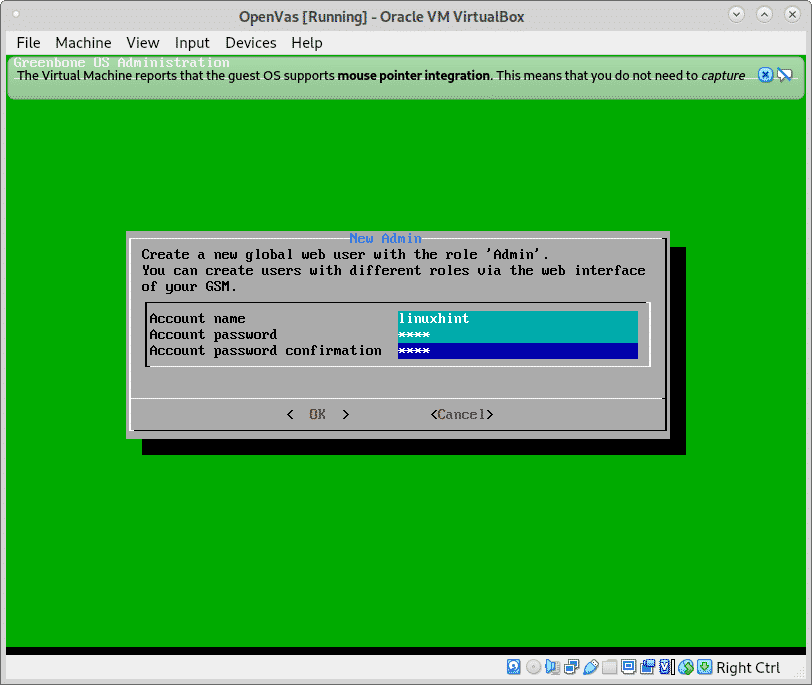Screen dimensions: 812x685
Task: Open the window options dropdown in title bar
Action: pyautogui.click(x=736, y=14)
